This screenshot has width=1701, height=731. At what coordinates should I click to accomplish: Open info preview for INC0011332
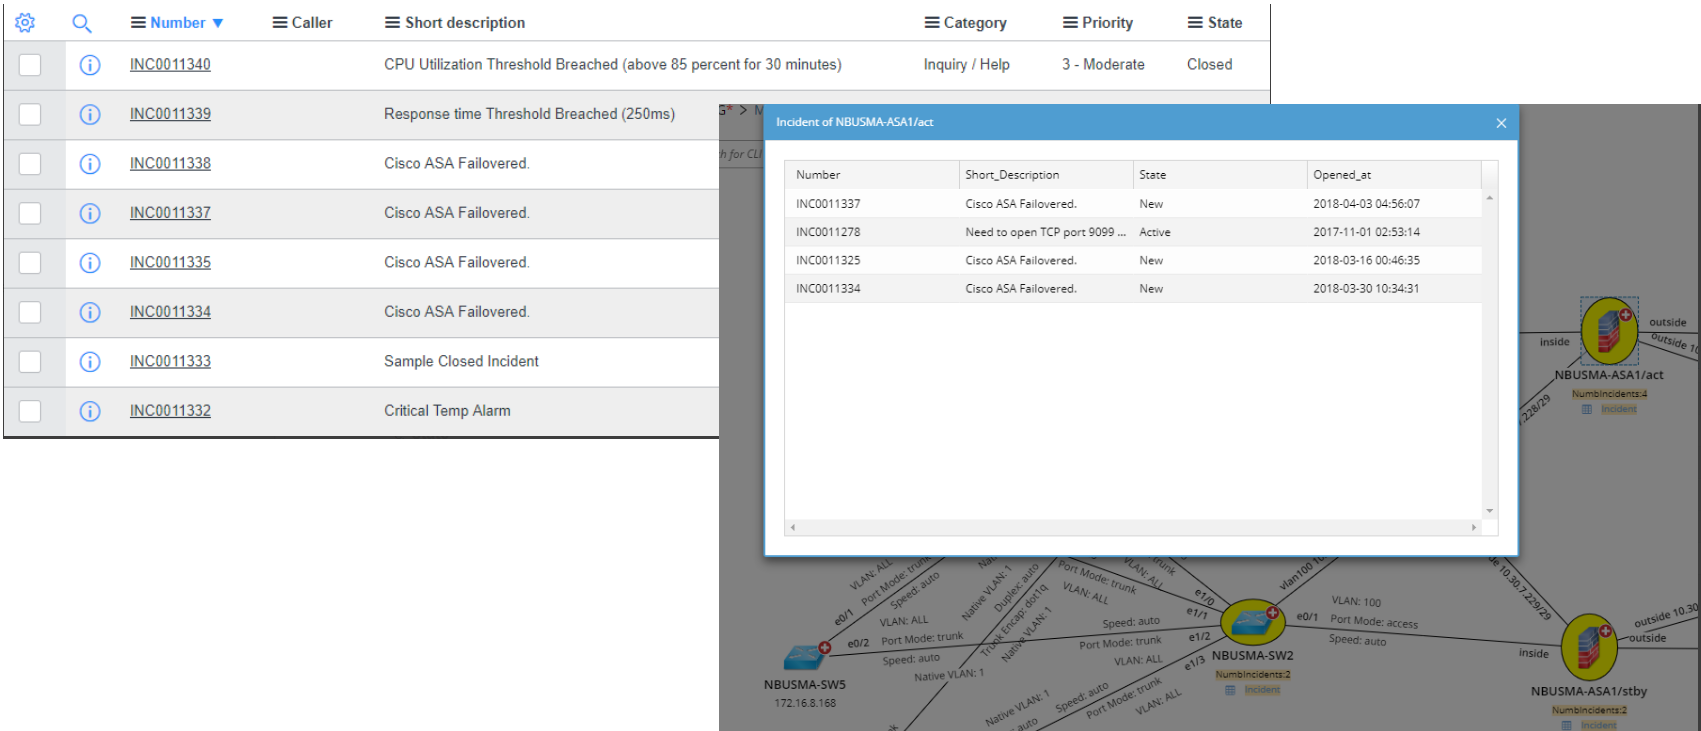[90, 411]
